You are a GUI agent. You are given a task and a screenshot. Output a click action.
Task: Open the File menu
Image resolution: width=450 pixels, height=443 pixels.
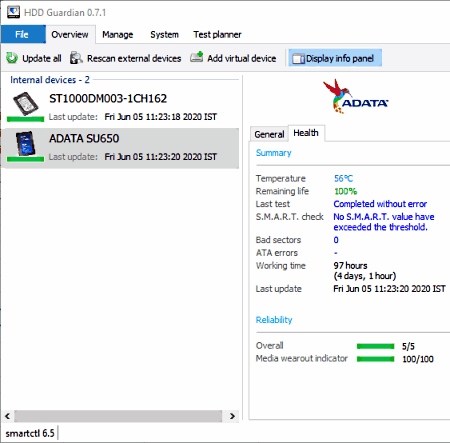click(x=23, y=34)
